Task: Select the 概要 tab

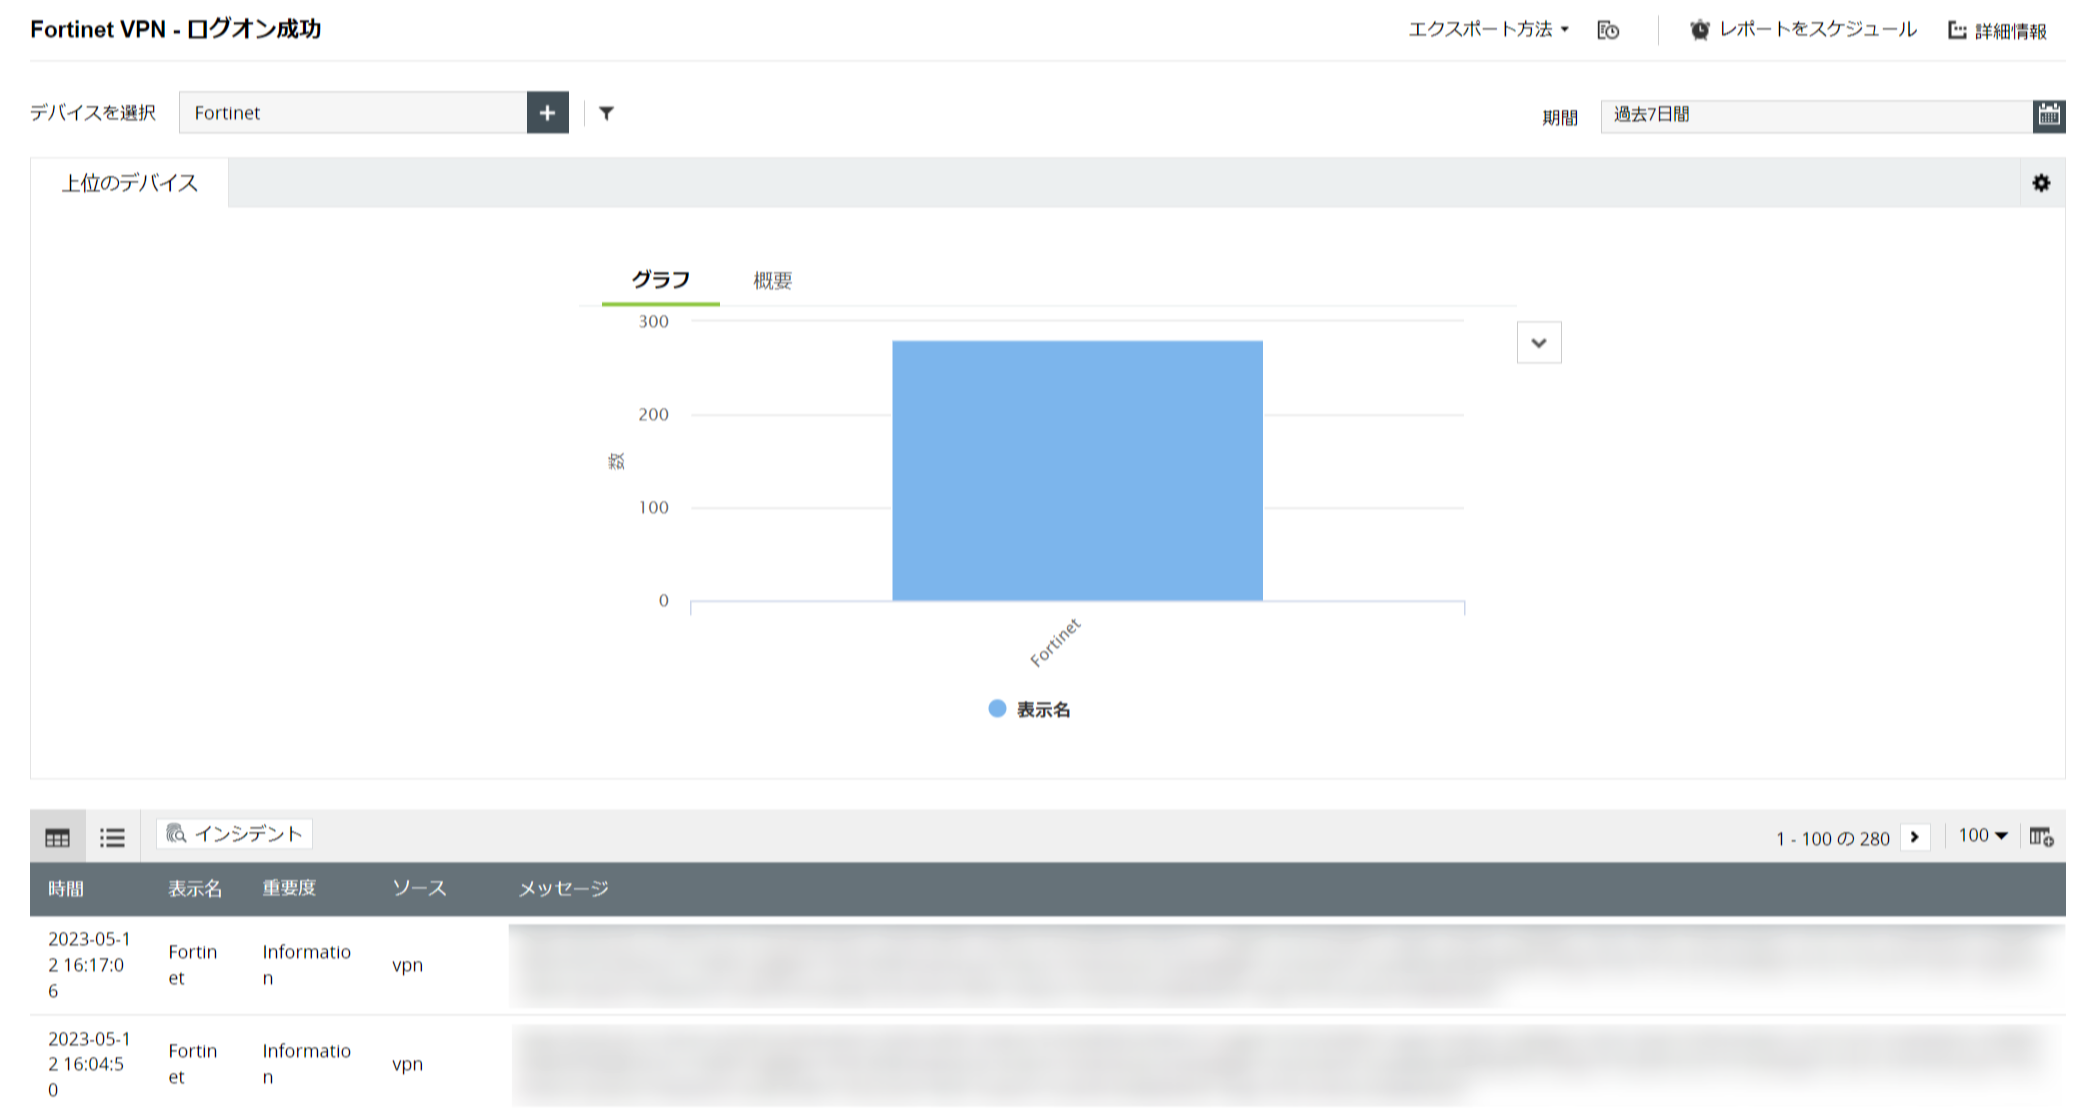Action: click(x=772, y=281)
